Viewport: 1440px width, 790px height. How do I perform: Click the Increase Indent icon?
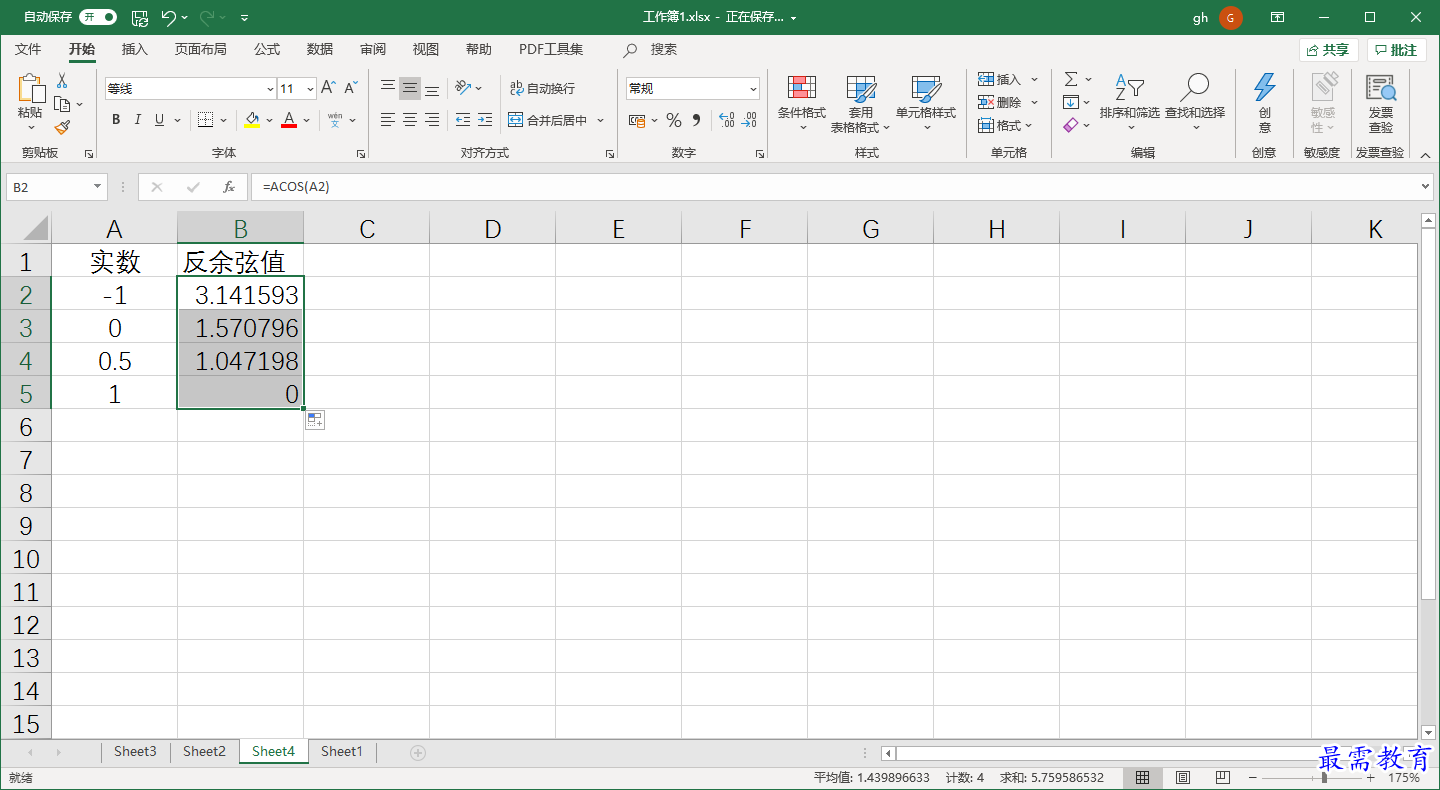click(485, 120)
